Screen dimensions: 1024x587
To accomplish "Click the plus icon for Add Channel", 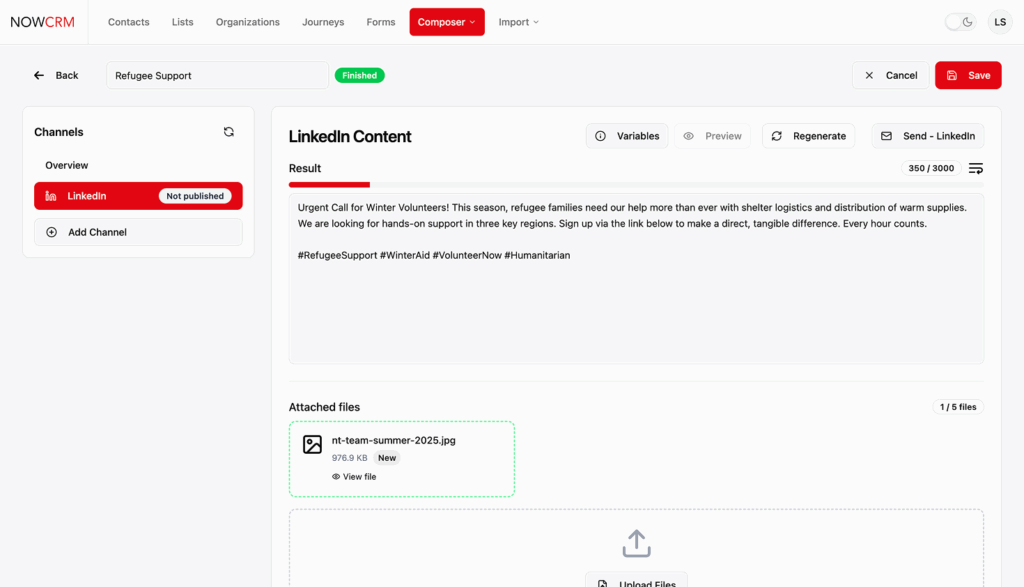I will 52,232.
